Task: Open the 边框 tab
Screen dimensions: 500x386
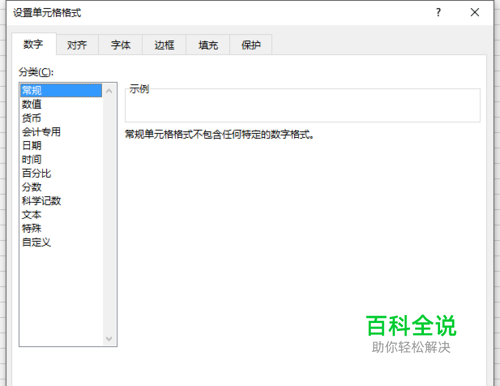Action: [164, 45]
